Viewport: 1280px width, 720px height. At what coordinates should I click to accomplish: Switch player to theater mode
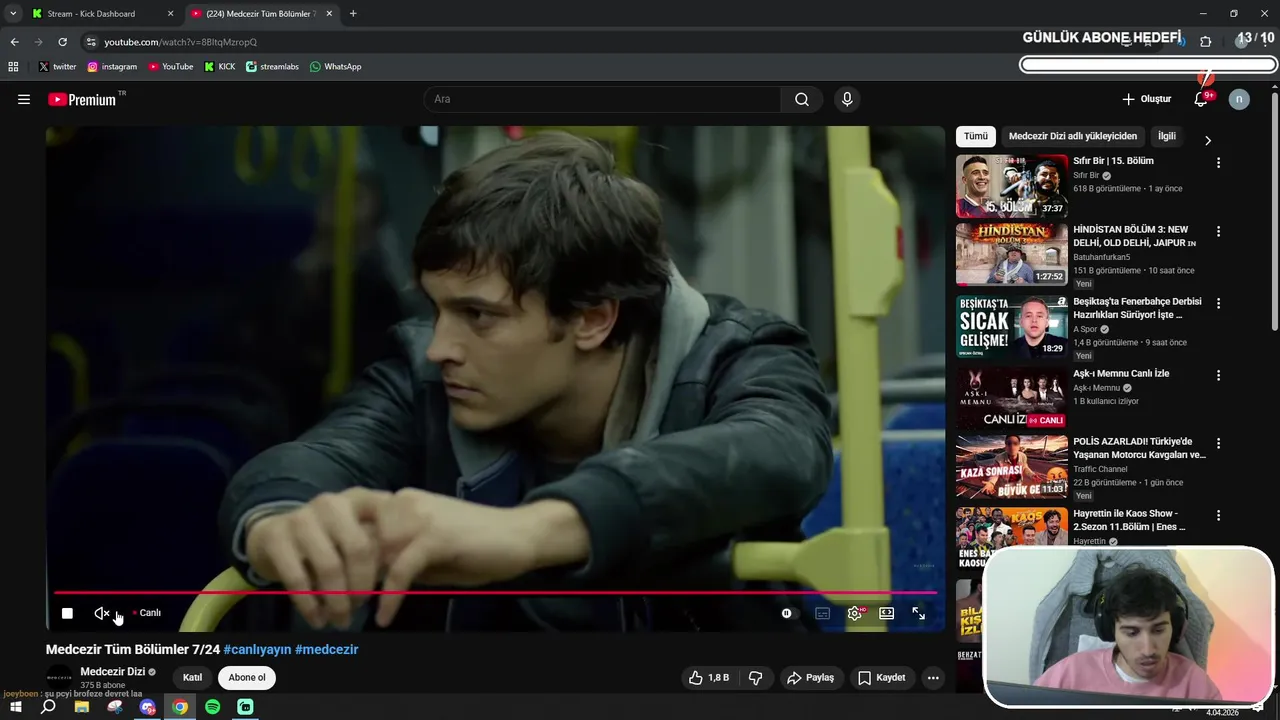[886, 613]
